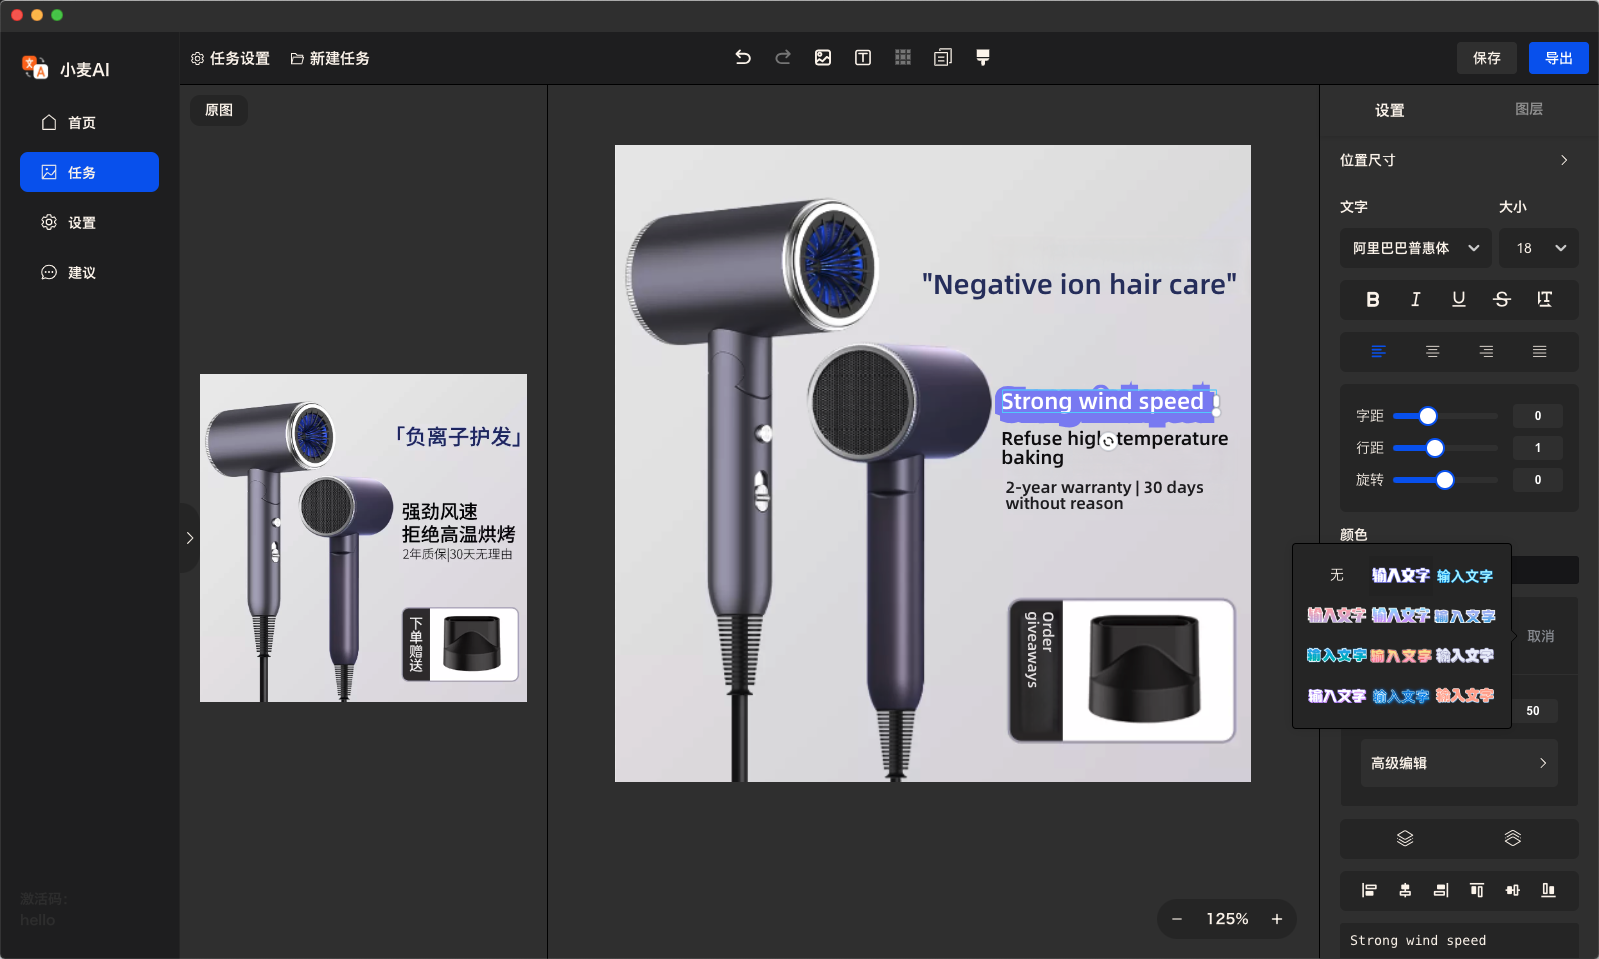This screenshot has height=959, width=1599.
Task: Select the add text box tool
Action: coord(863,58)
